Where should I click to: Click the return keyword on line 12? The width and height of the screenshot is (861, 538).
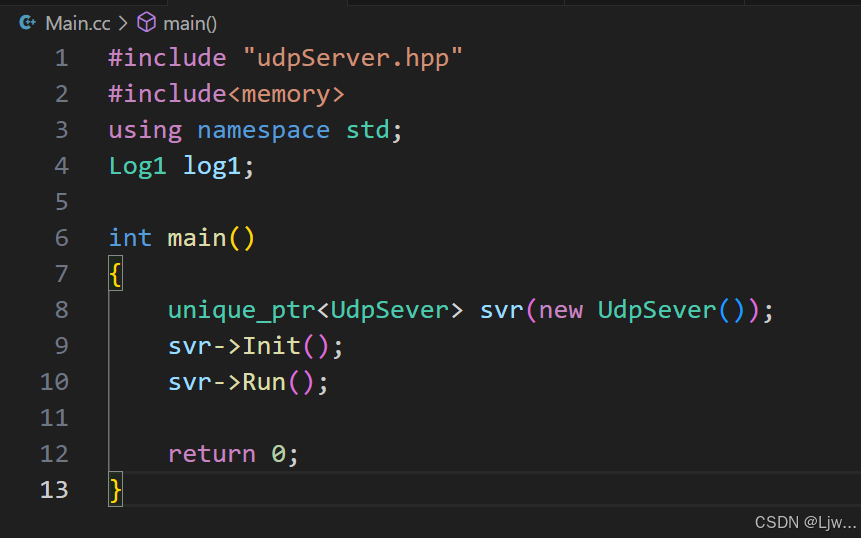[211, 454]
